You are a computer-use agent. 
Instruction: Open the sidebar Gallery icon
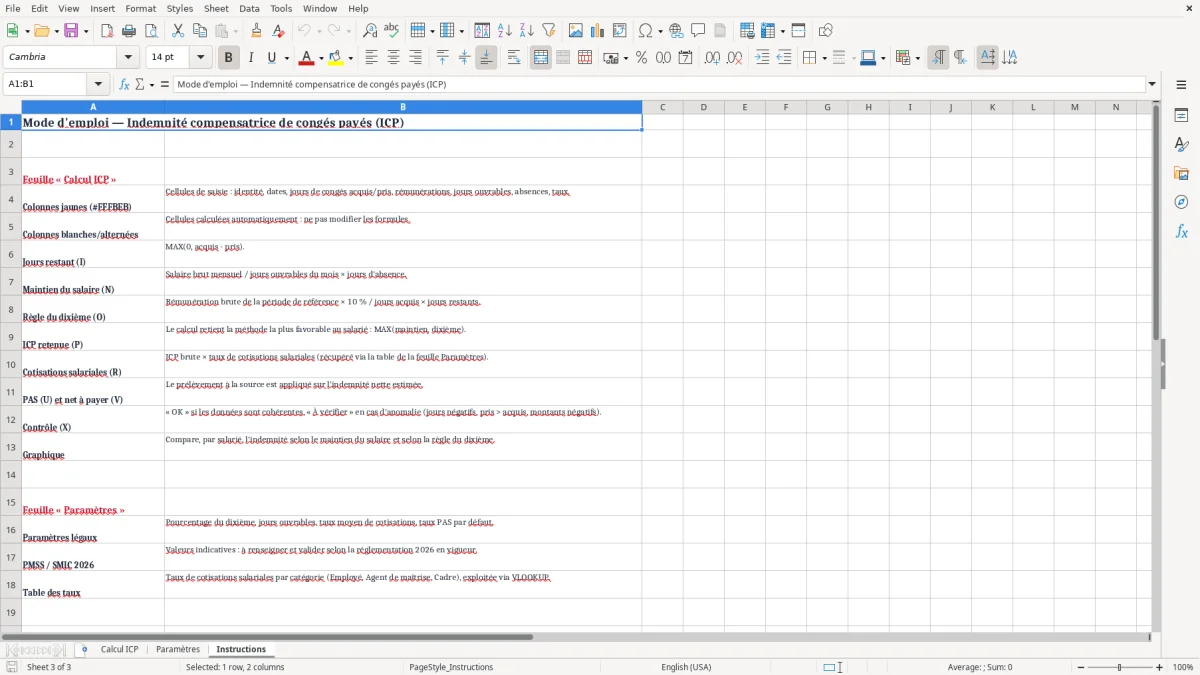click(1181, 173)
